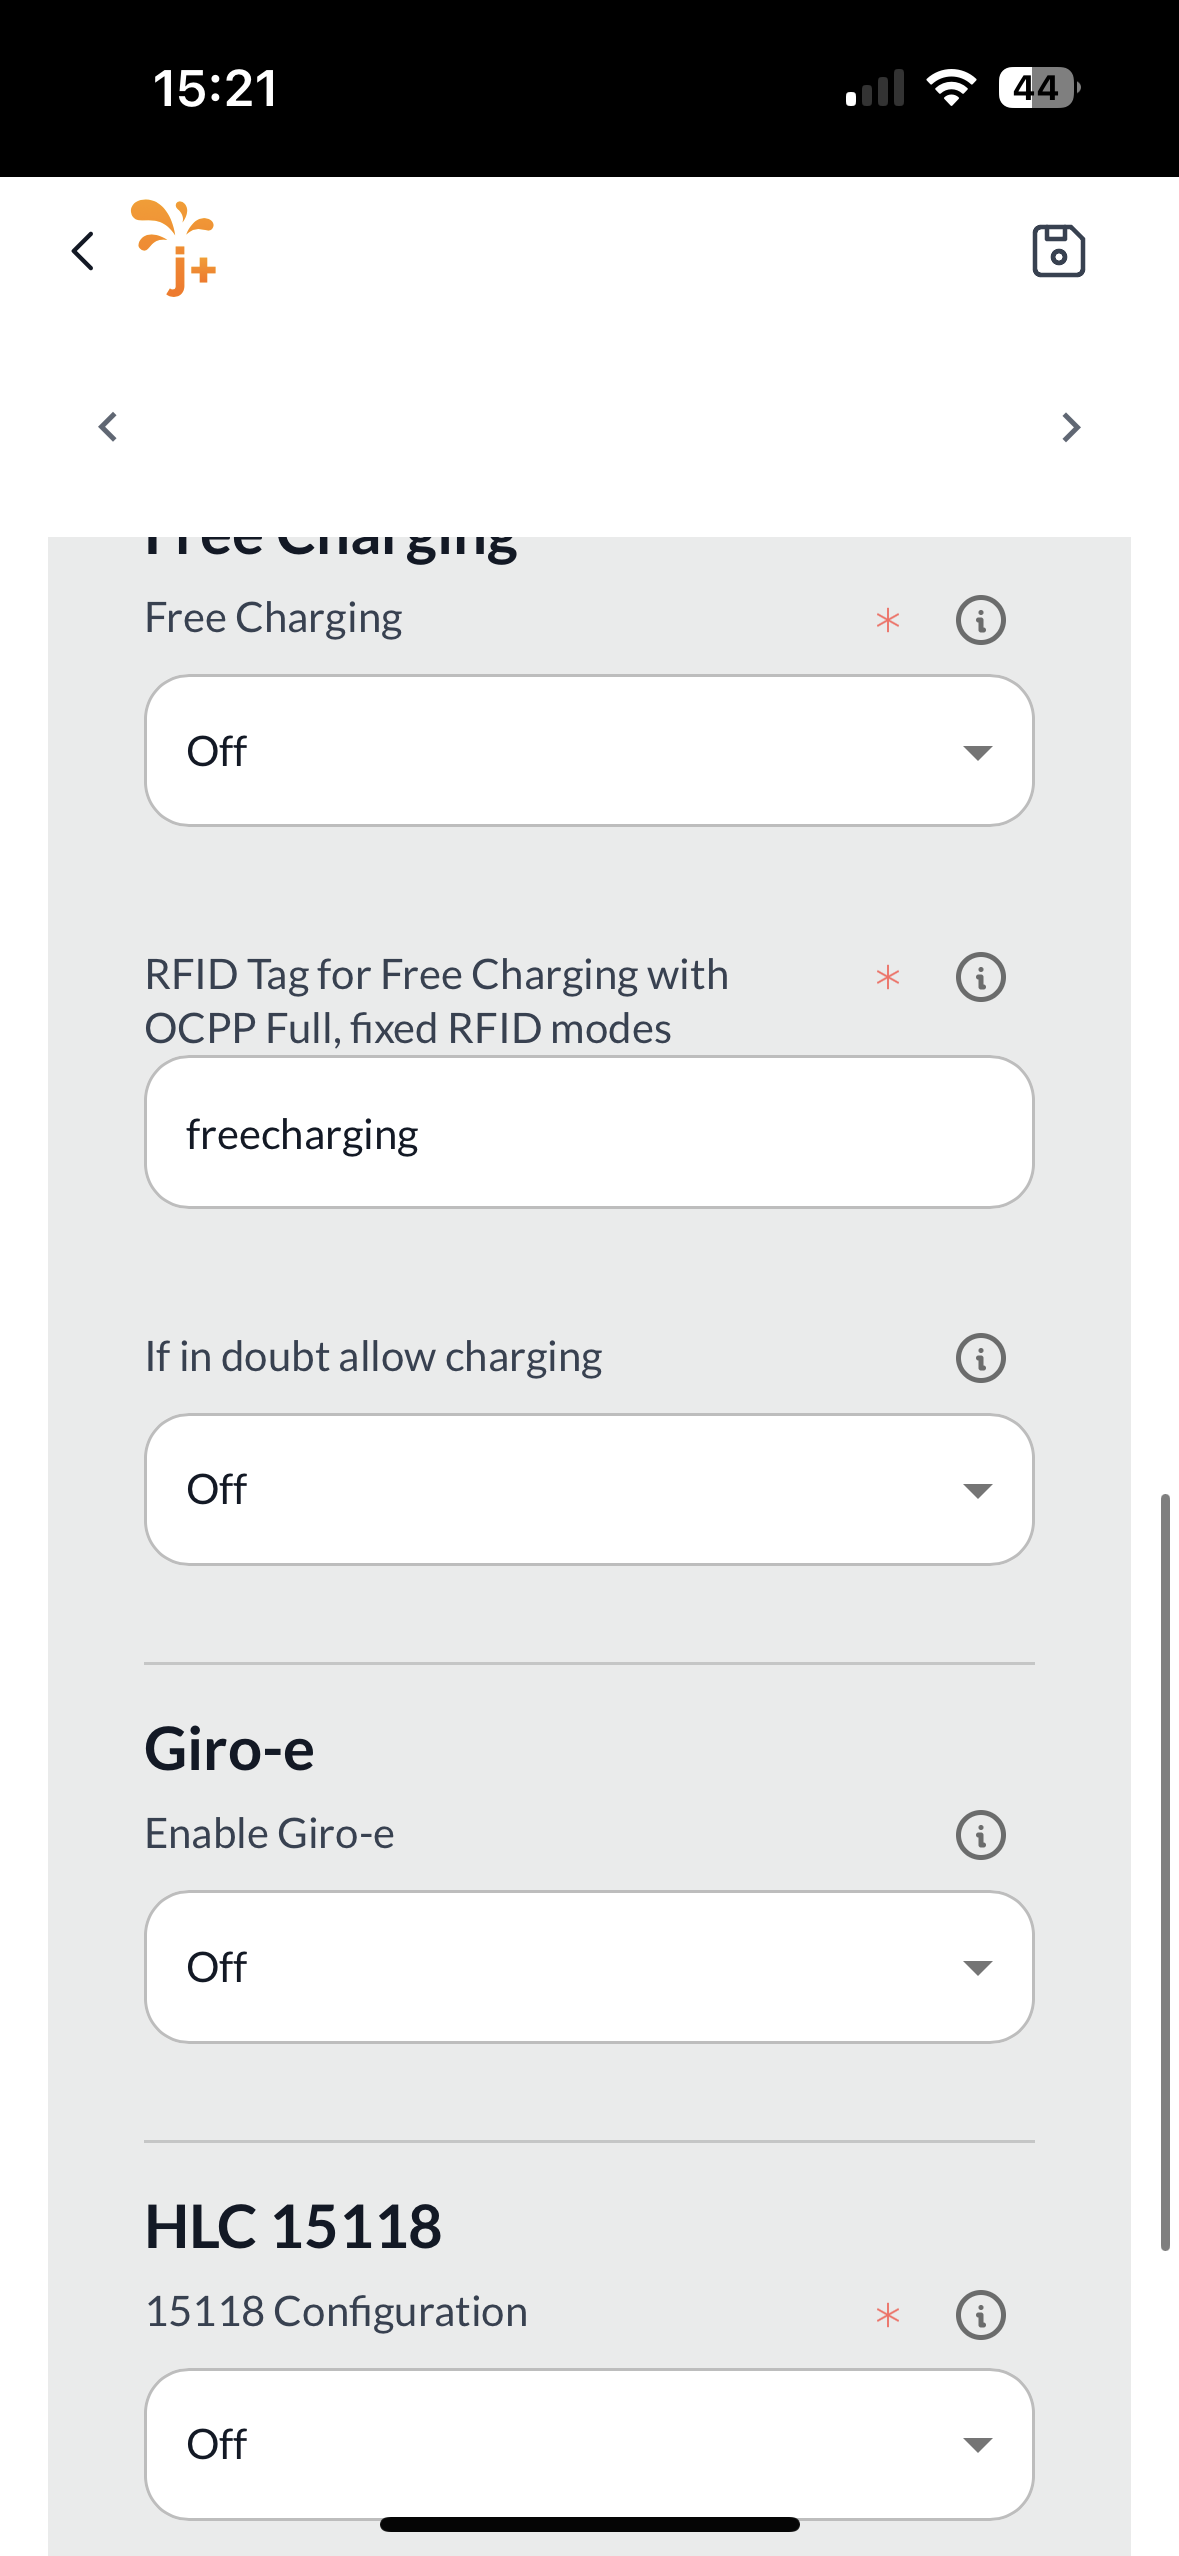This screenshot has width=1179, height=2556.
Task: Open the Enable Giro-e dropdown
Action: 589,1967
